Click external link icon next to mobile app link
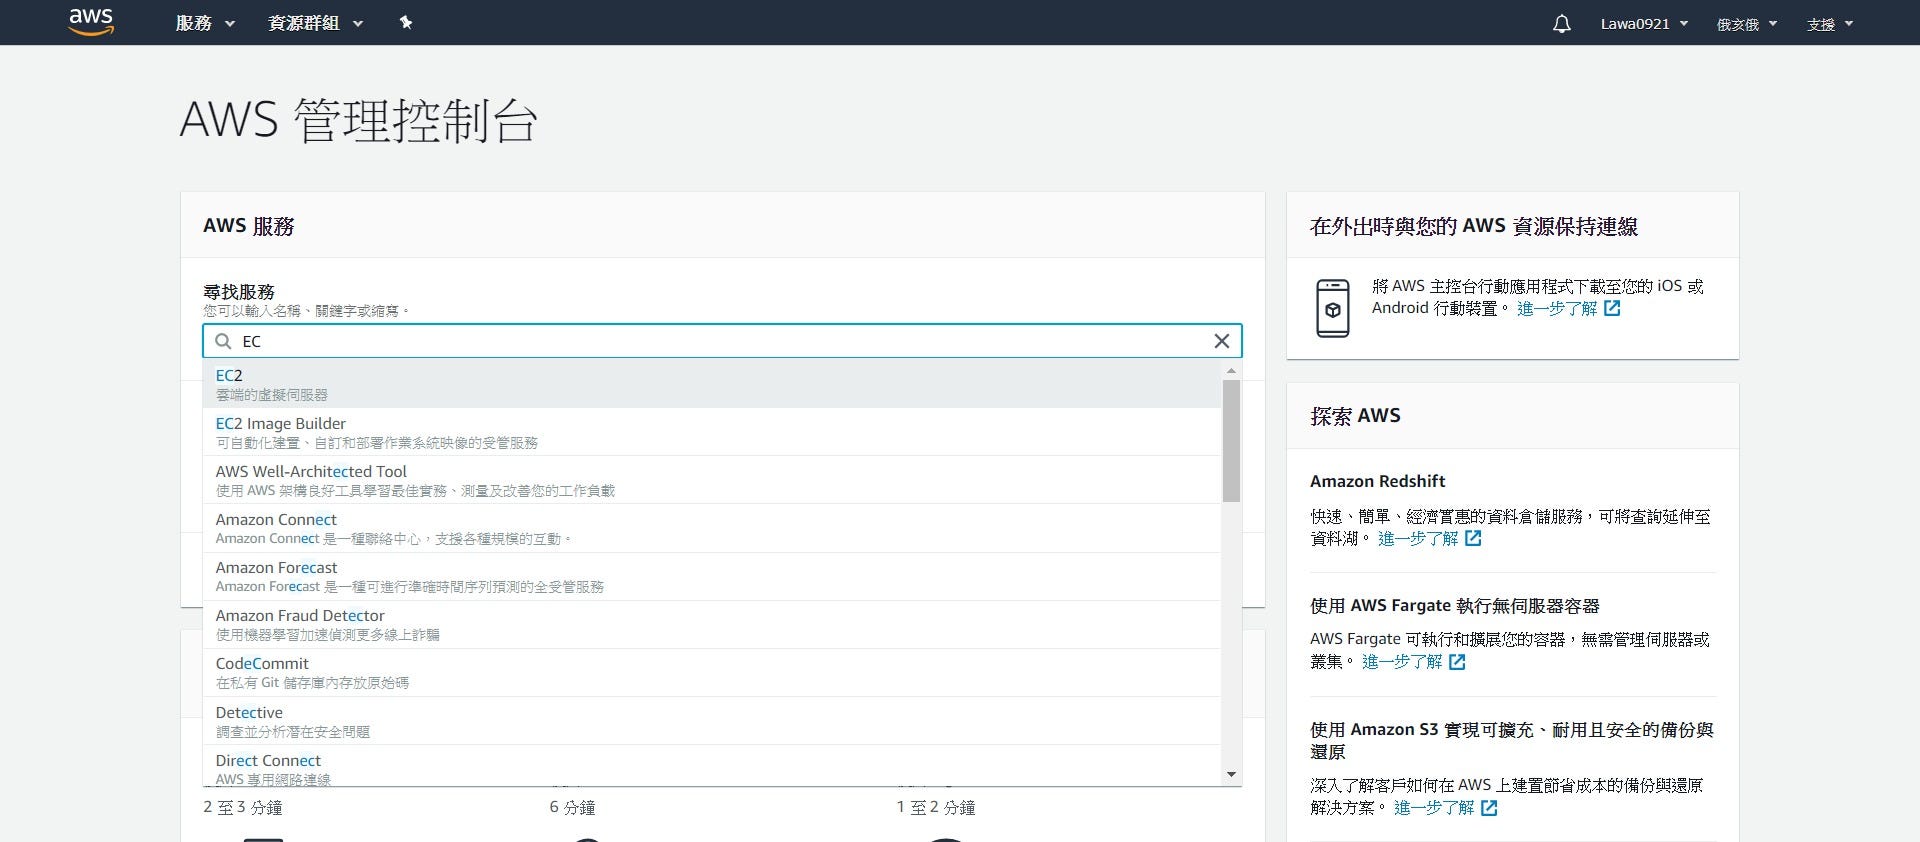Viewport: 1920px width, 842px height. tap(1612, 308)
